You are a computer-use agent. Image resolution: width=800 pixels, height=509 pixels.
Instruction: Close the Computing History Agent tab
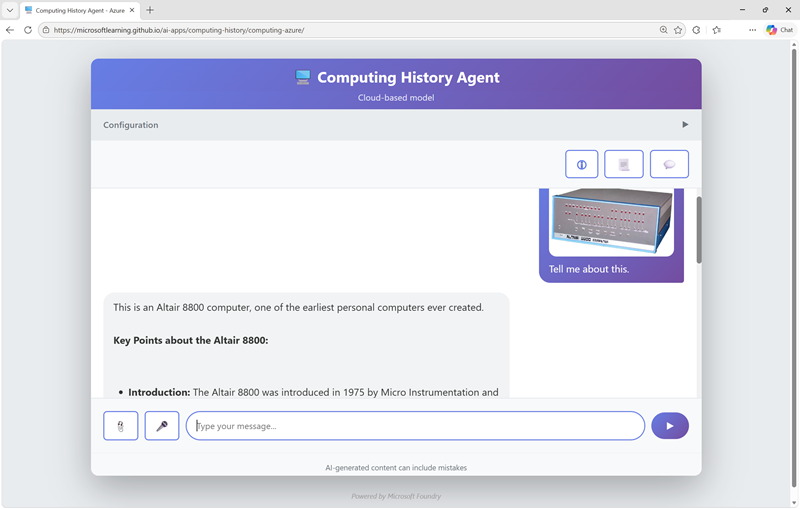point(132,10)
